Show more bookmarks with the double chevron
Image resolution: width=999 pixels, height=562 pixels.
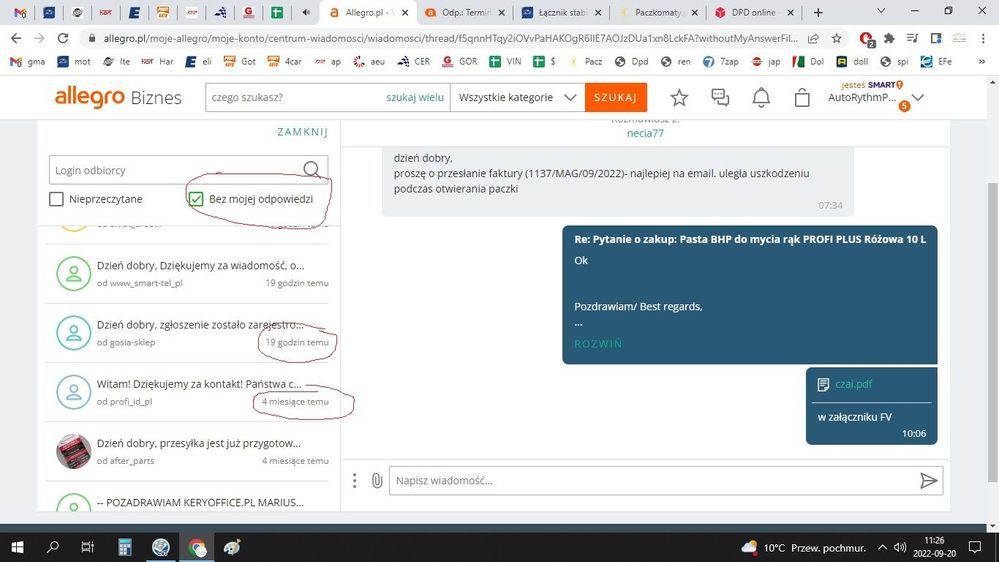pos(982,61)
